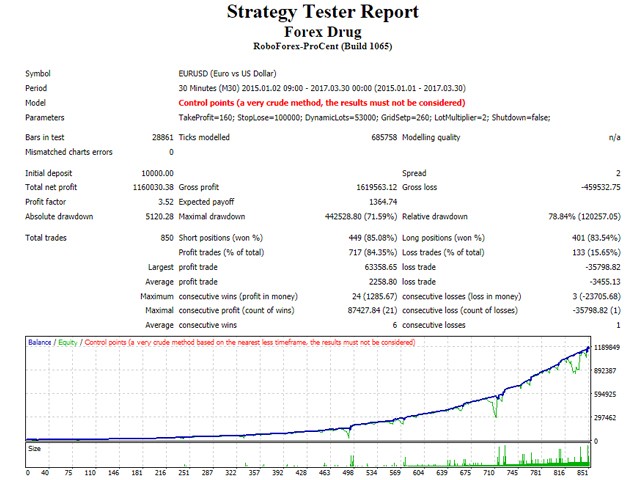Click the Total trades value 850
Viewport: 640px width, 480px height.
click(167, 238)
